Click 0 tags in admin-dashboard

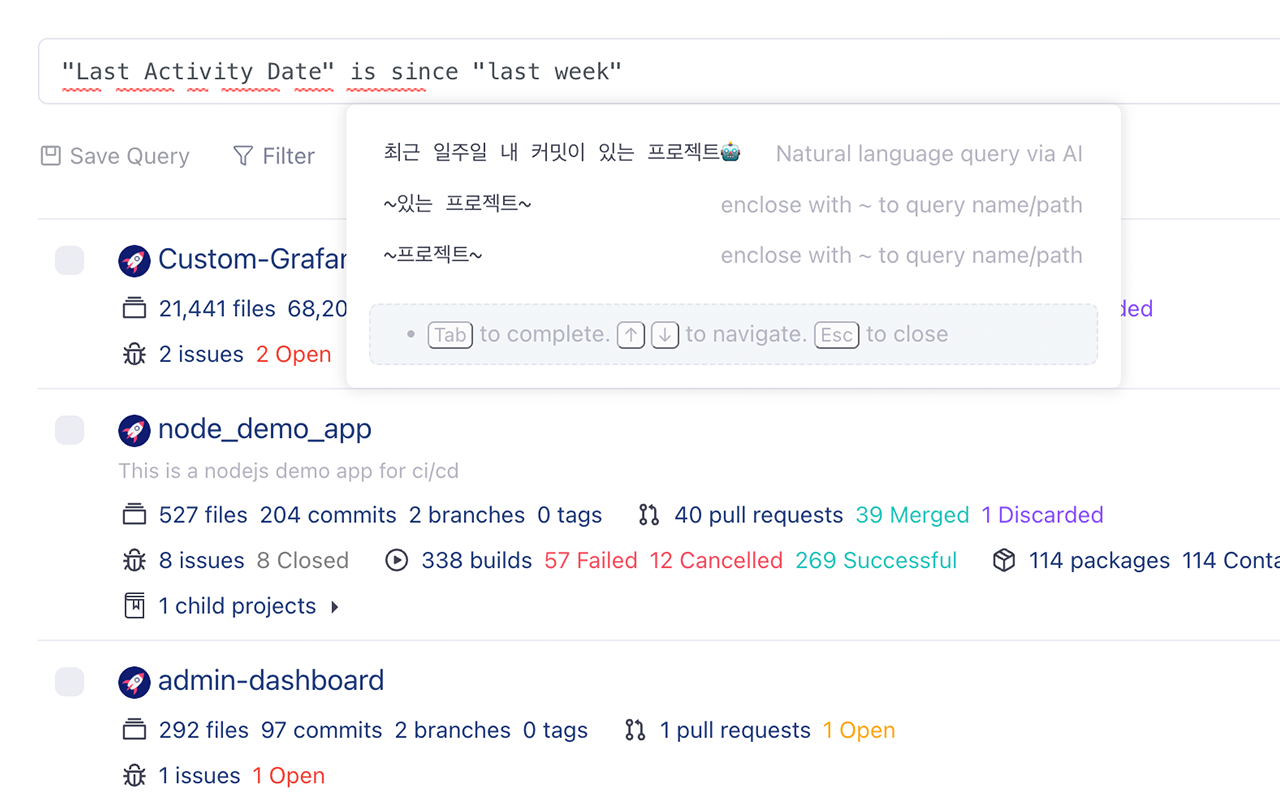[x=555, y=731]
